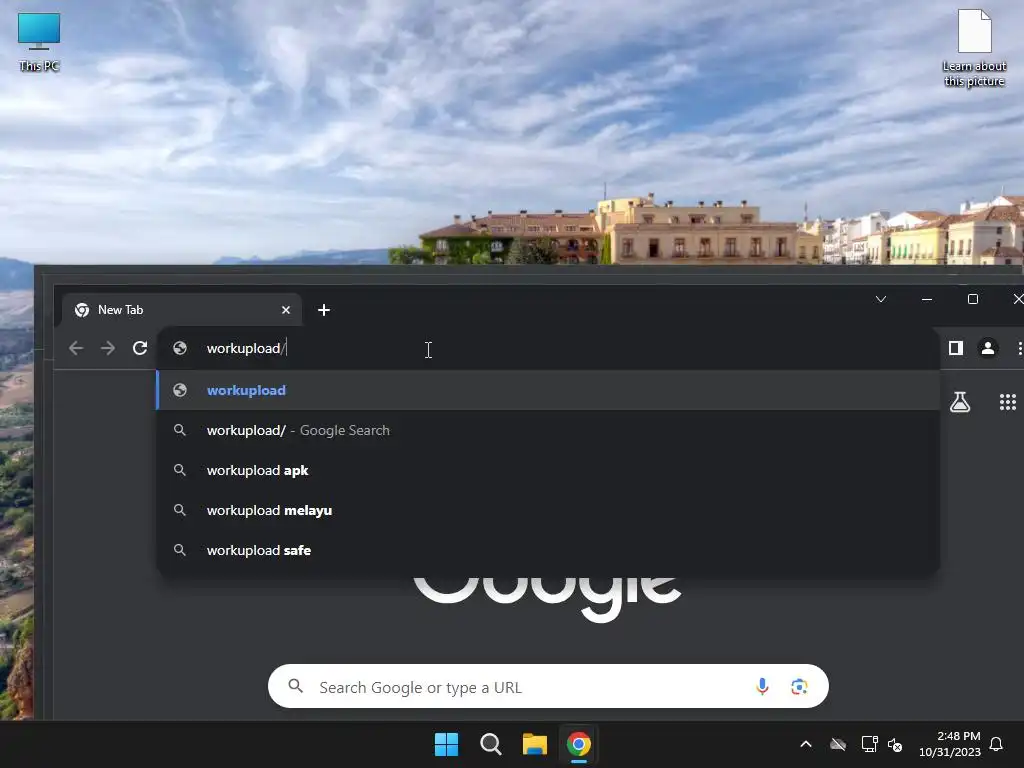Go forward with the forward arrow

(x=108, y=348)
